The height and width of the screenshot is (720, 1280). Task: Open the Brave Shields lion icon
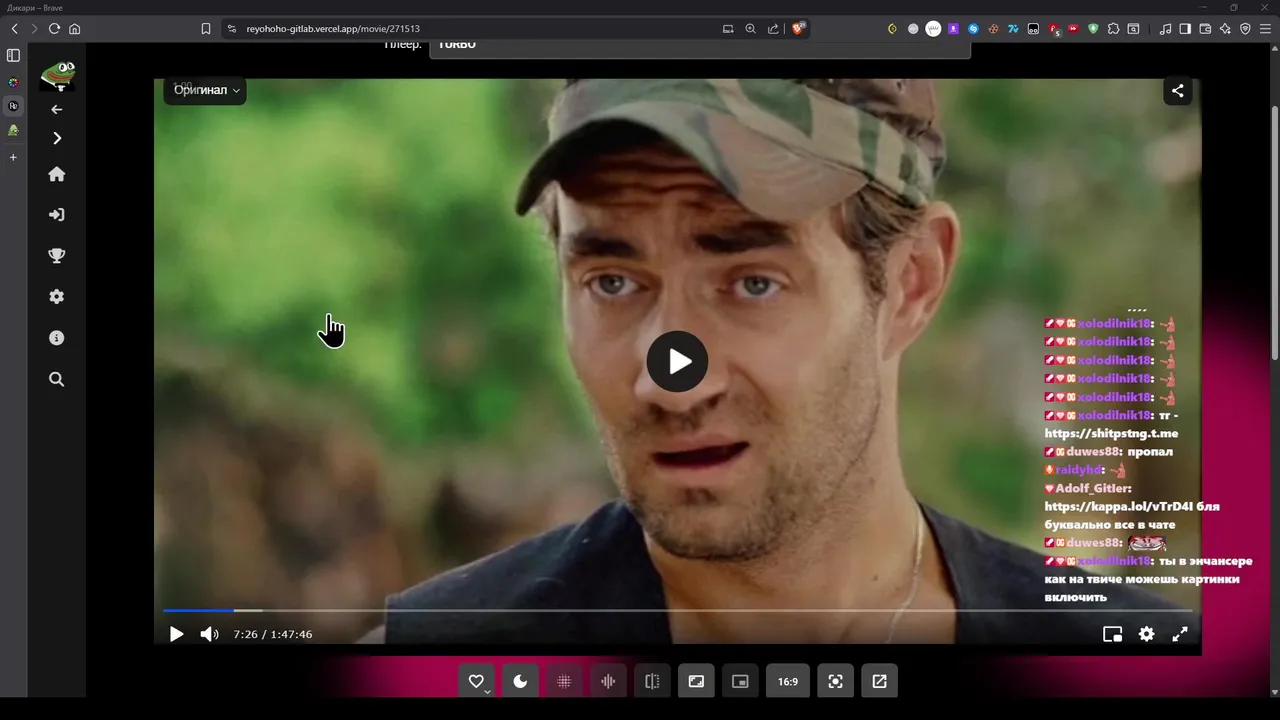pyautogui.click(x=798, y=29)
